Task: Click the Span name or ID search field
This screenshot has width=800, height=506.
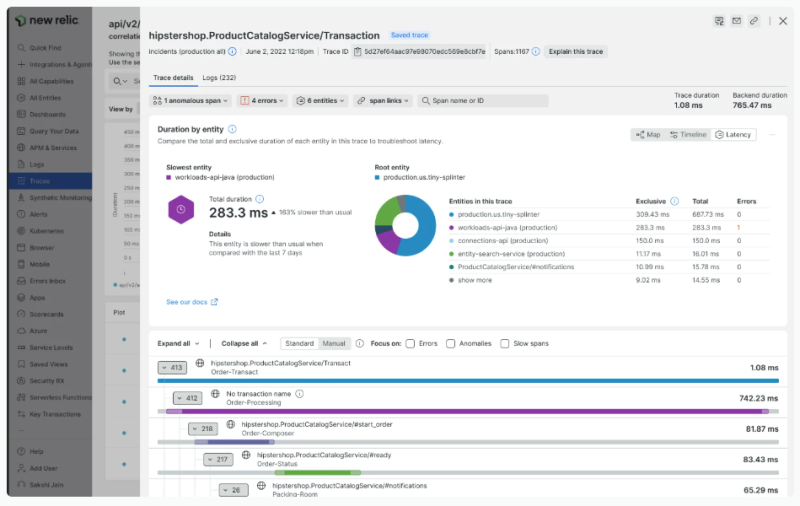Action: [483, 100]
